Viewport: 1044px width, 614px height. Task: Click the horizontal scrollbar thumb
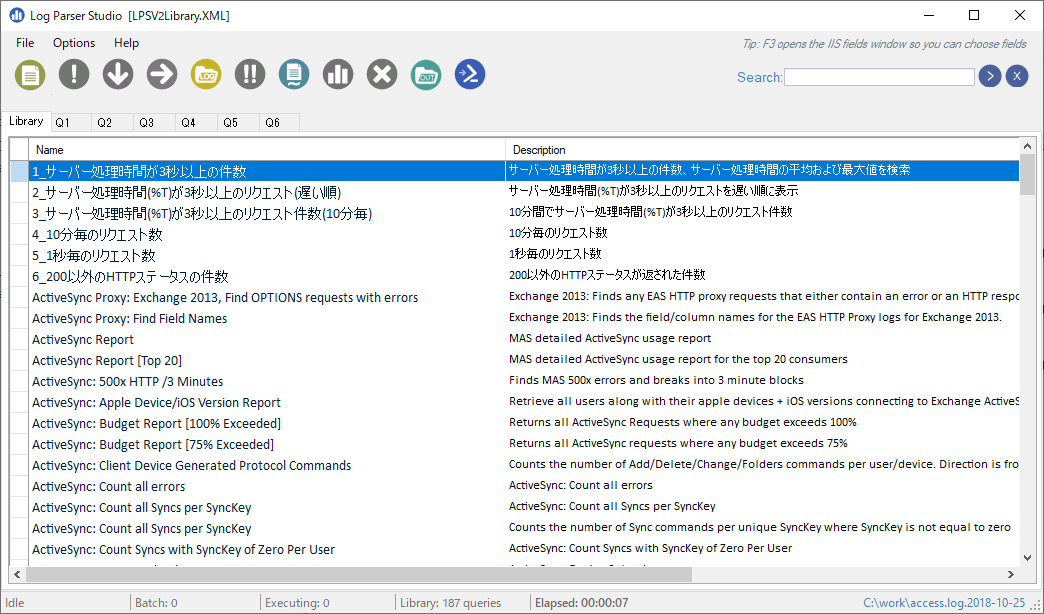coord(359,574)
